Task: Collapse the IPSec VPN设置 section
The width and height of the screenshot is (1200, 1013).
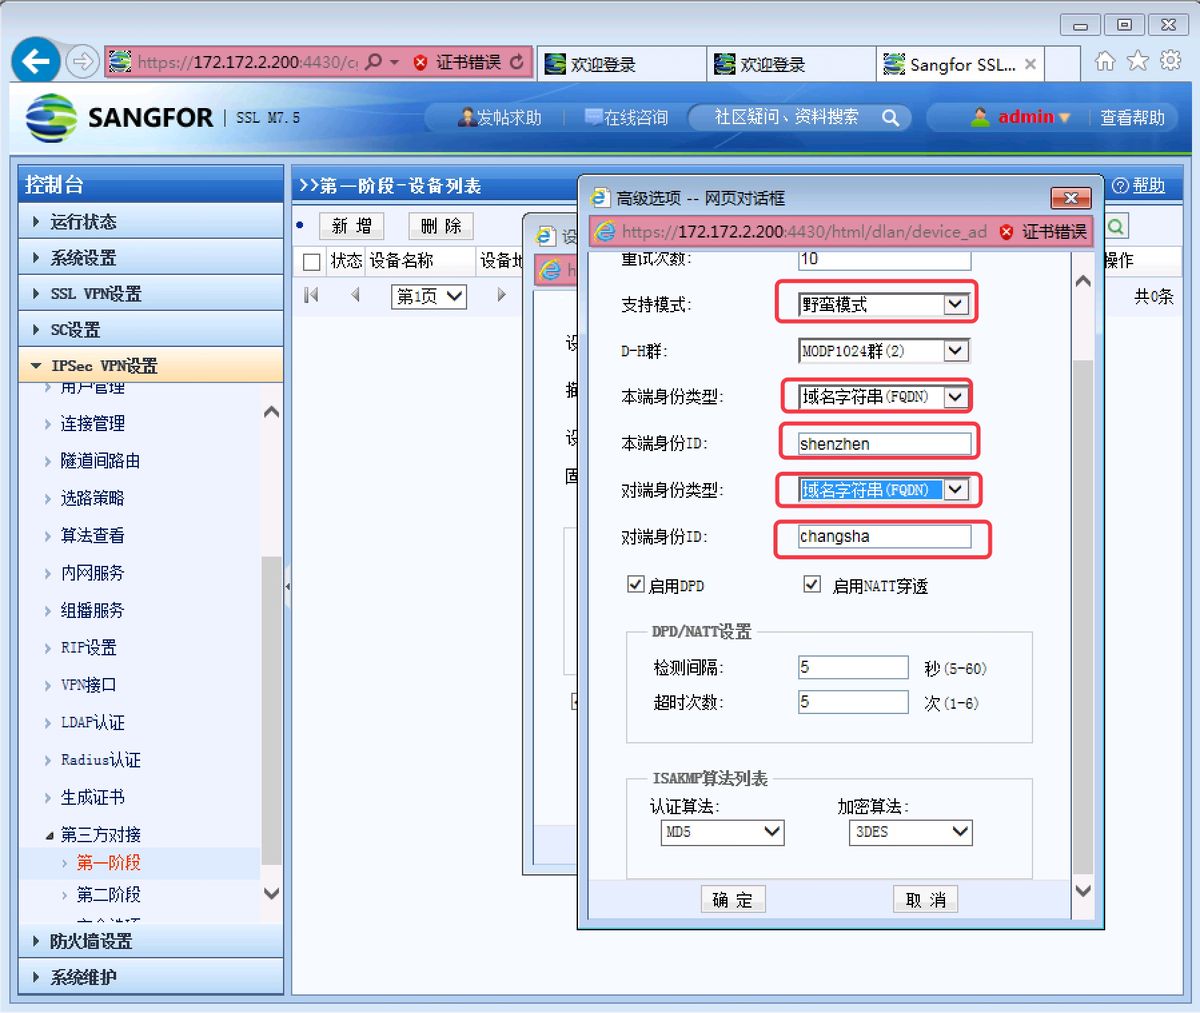Action: point(151,366)
